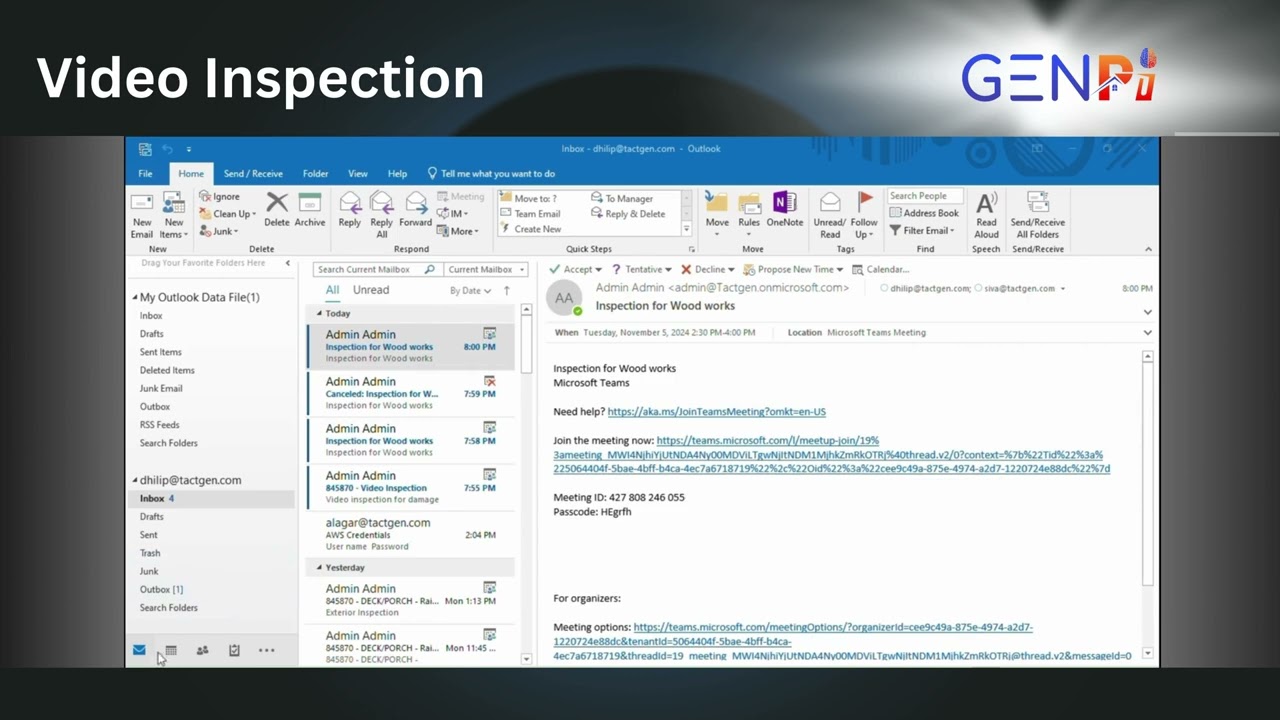Screen dimensions: 1280x720
Task: Click the navigation more options ellipsis
Action: (266, 650)
